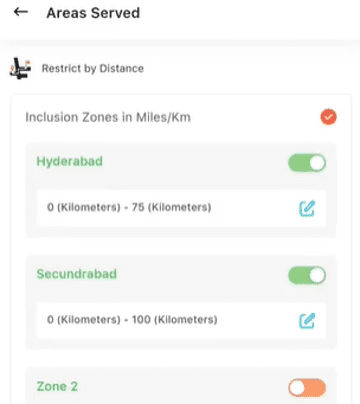Enable the Zone 2 toggle
360x404 pixels.
coord(307,388)
